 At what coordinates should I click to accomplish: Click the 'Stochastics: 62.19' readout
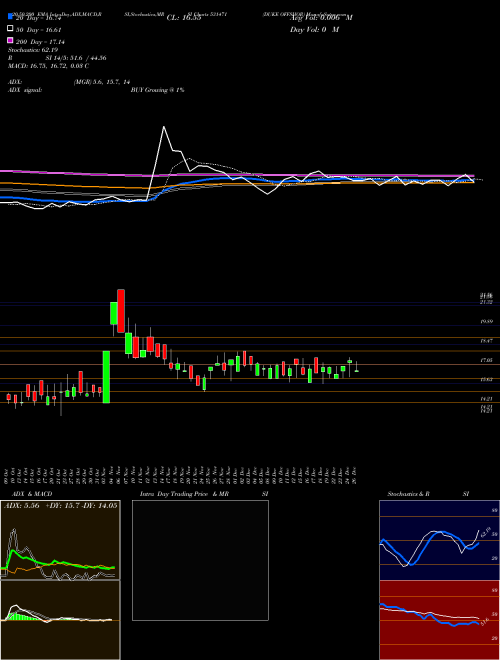tap(35, 50)
